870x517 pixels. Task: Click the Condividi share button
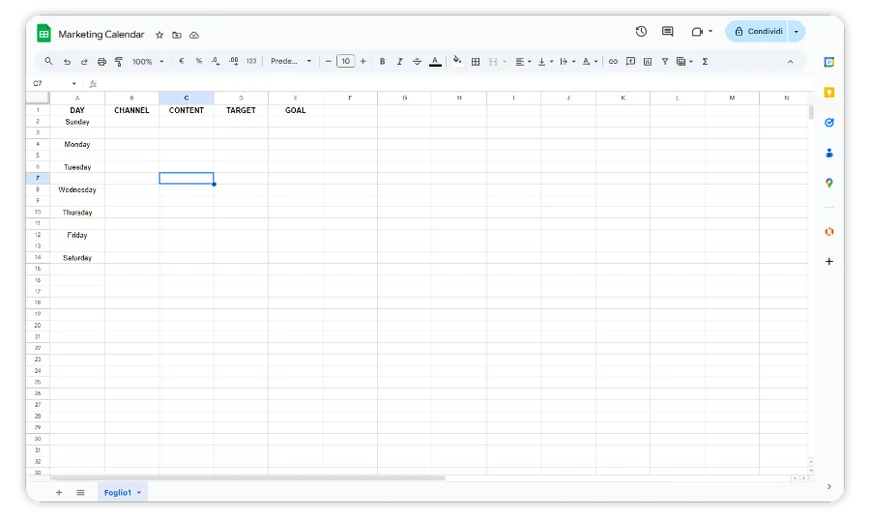(x=758, y=32)
